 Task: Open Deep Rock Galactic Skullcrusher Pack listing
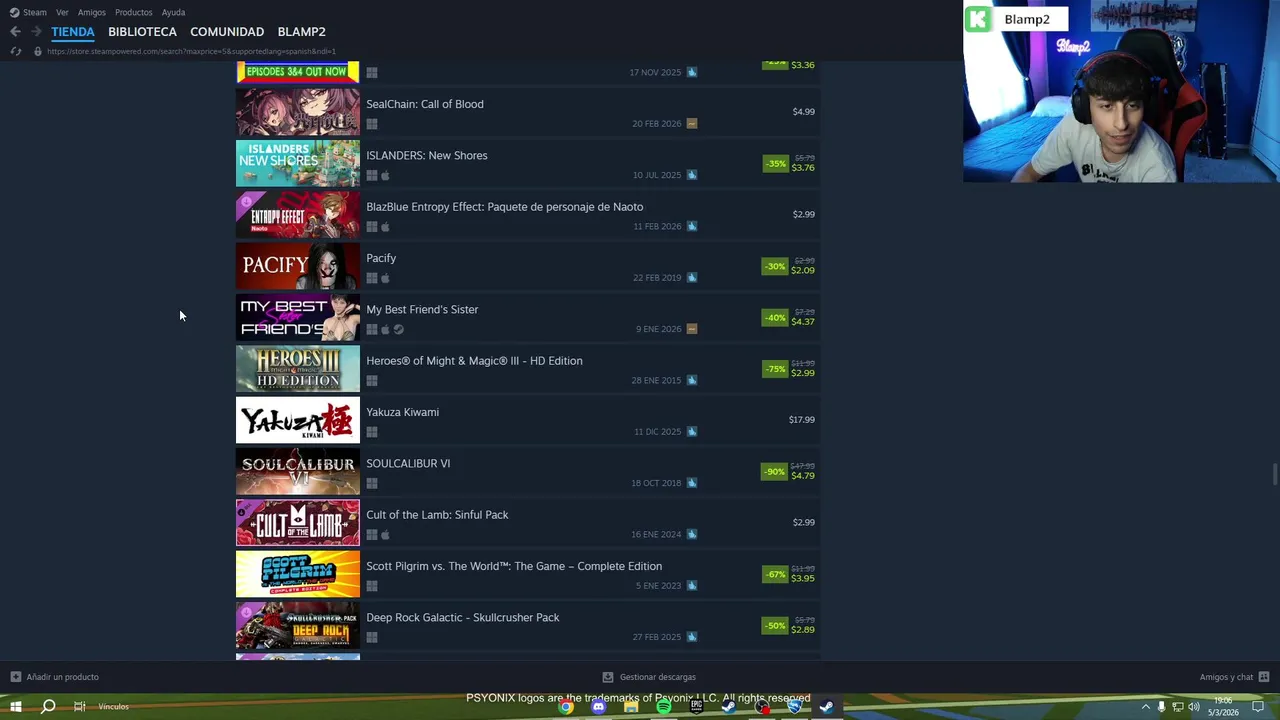tap(527, 625)
